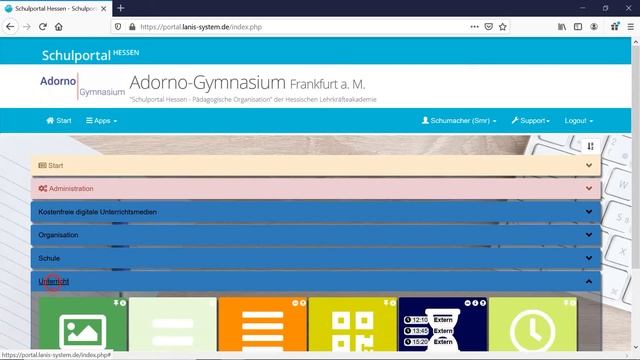Pin the green image tile
Screen dimensions: 640x360
[116, 303]
